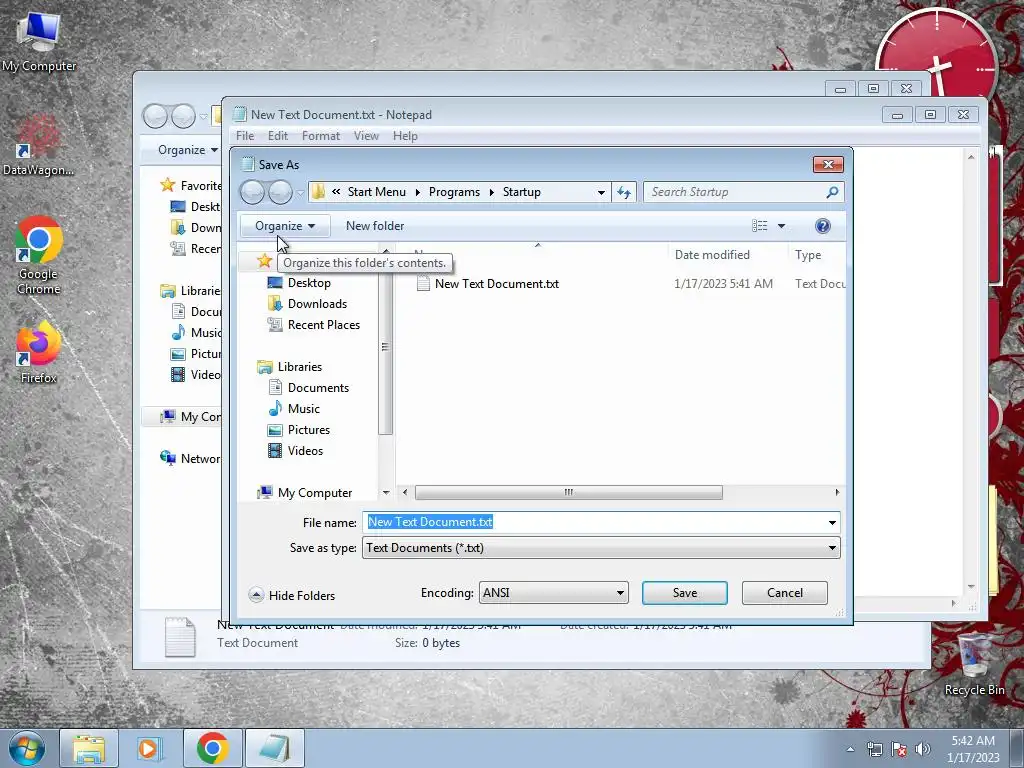The height and width of the screenshot is (768, 1024).
Task: Open Notepad Format menu
Action: [x=321, y=136]
